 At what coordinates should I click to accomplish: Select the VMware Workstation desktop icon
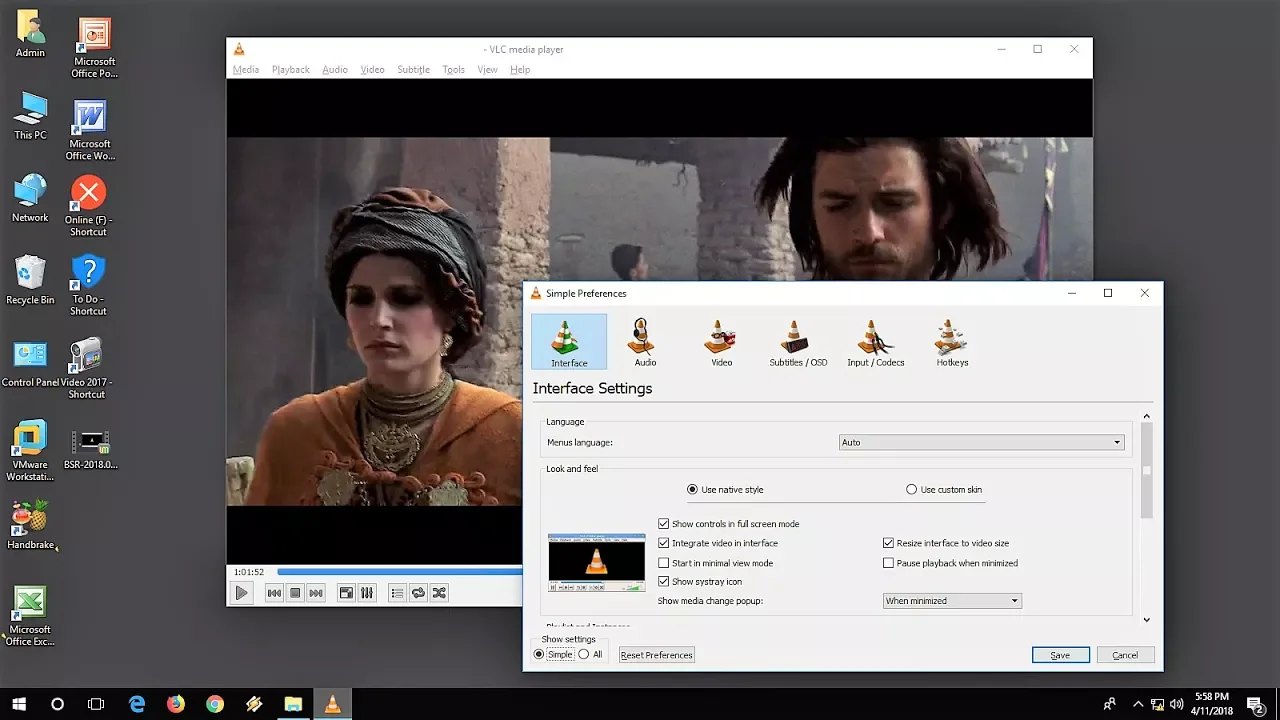point(30,450)
